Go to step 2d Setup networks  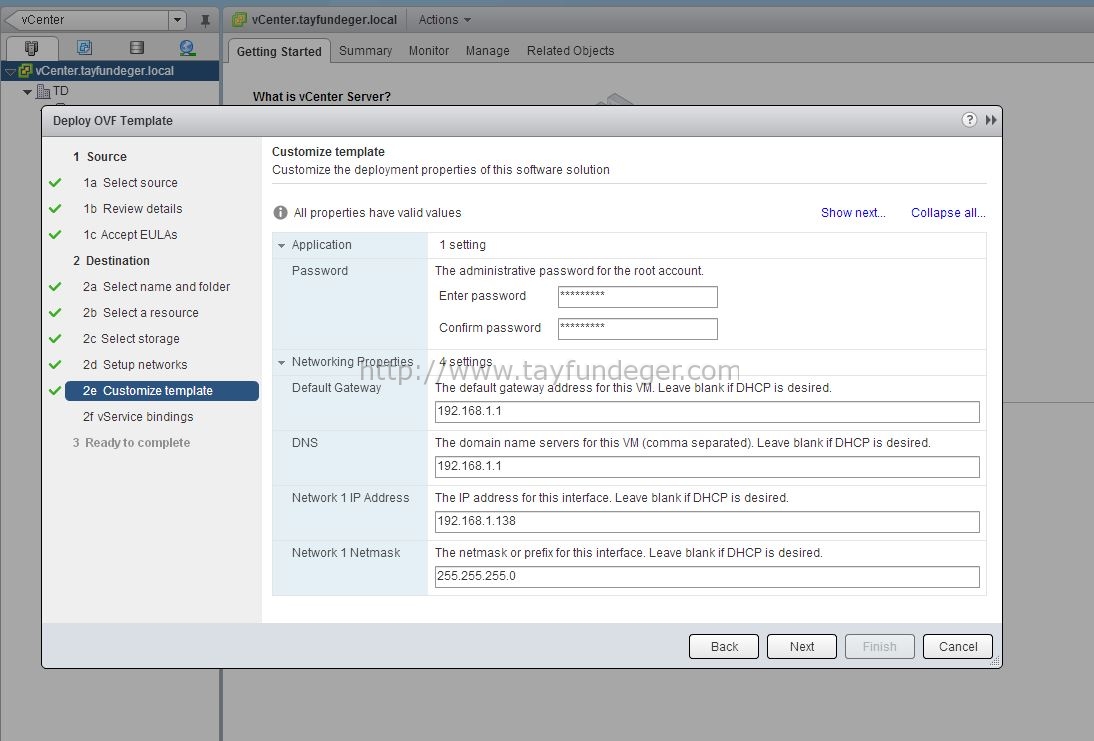pyautogui.click(x=135, y=364)
